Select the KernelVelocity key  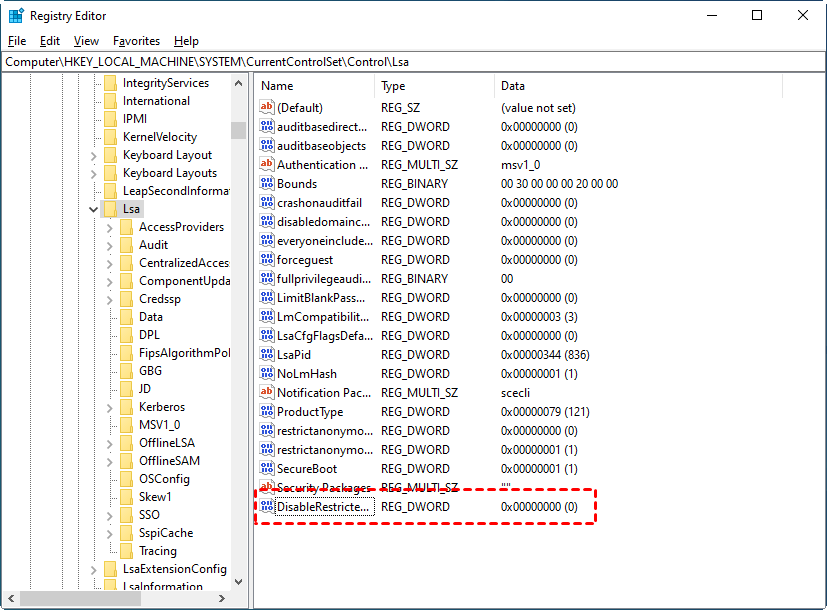click(160, 137)
